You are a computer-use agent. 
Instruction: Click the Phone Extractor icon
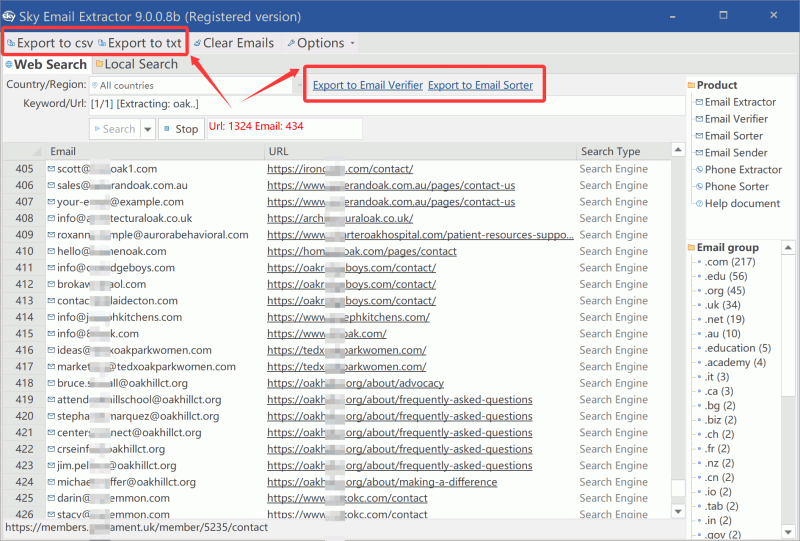[x=699, y=169]
